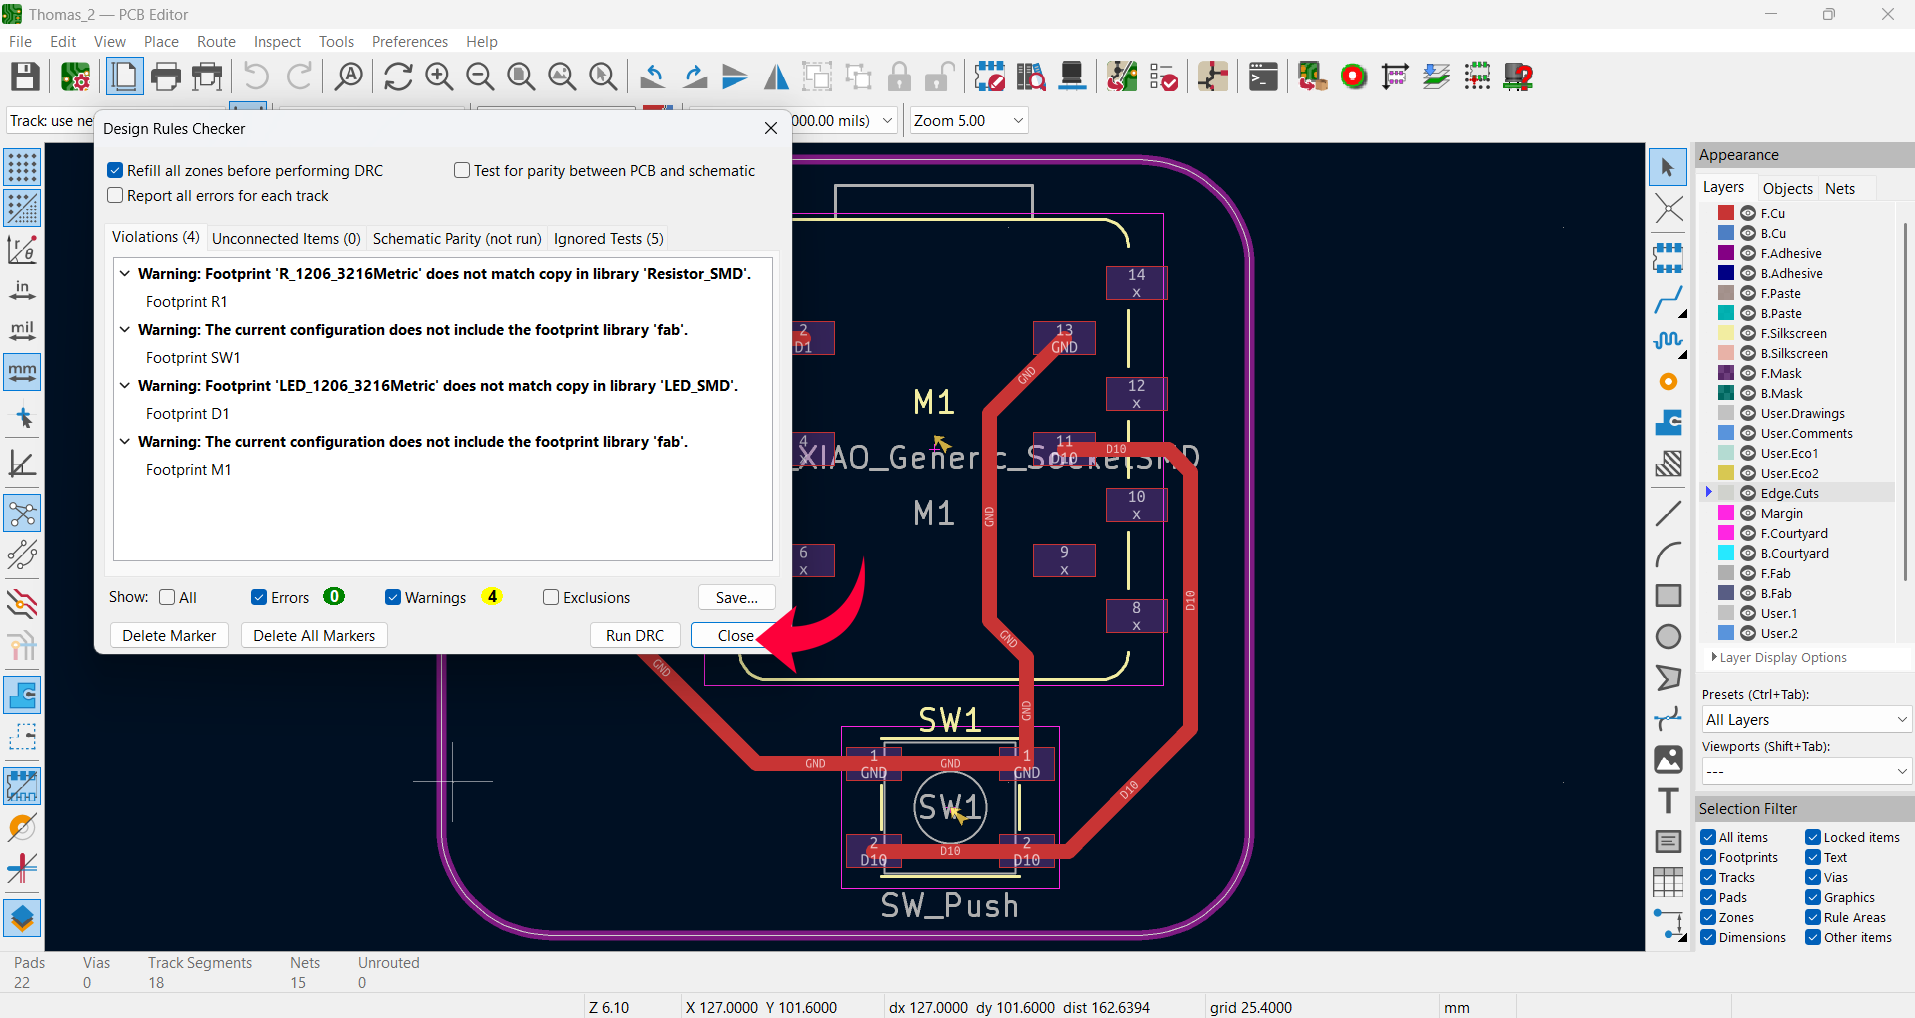
Task: Open the All Layers presets dropdown
Action: click(1807, 720)
